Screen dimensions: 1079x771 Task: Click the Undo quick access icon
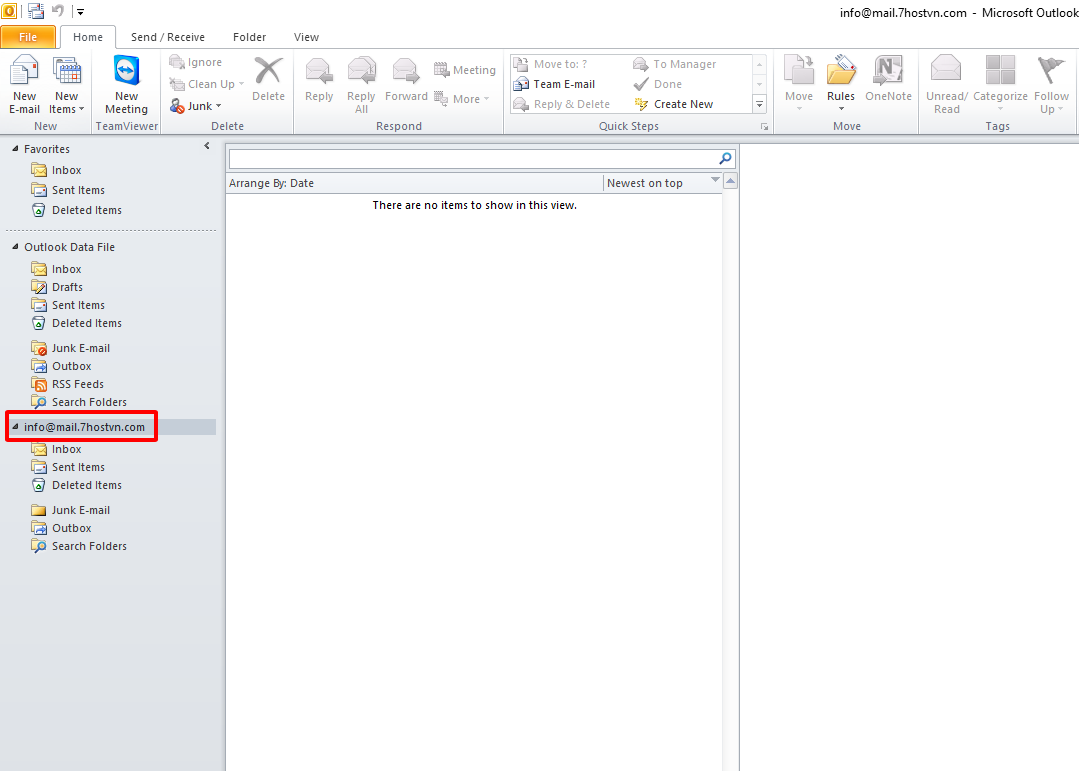[58, 11]
